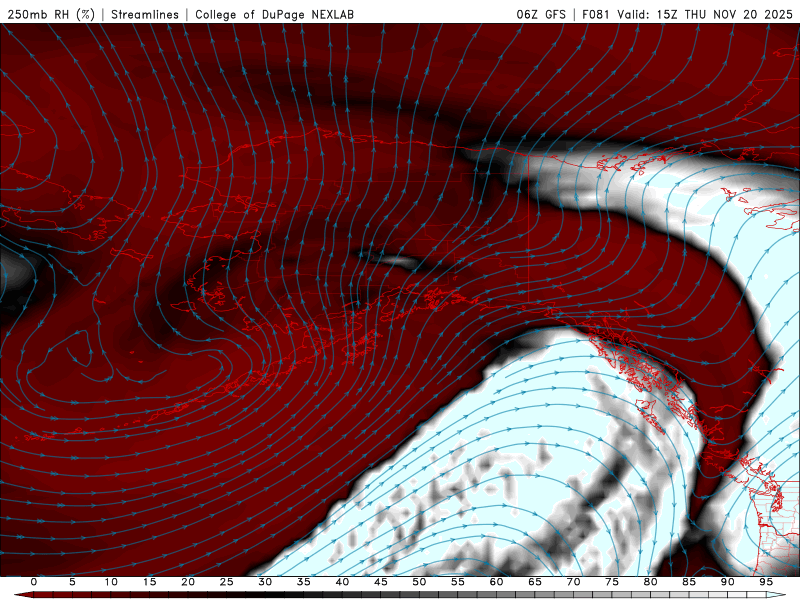The image size is (800, 600).
Task: Click the '25' label on the color scale
Action: (227, 582)
